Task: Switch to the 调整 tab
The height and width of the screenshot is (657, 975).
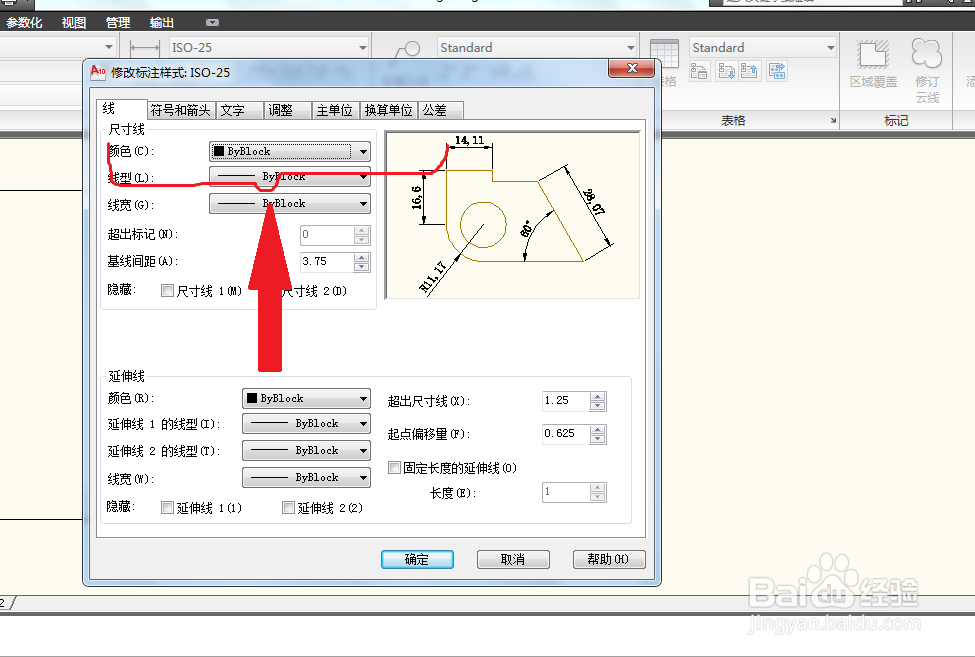Action: (287, 111)
